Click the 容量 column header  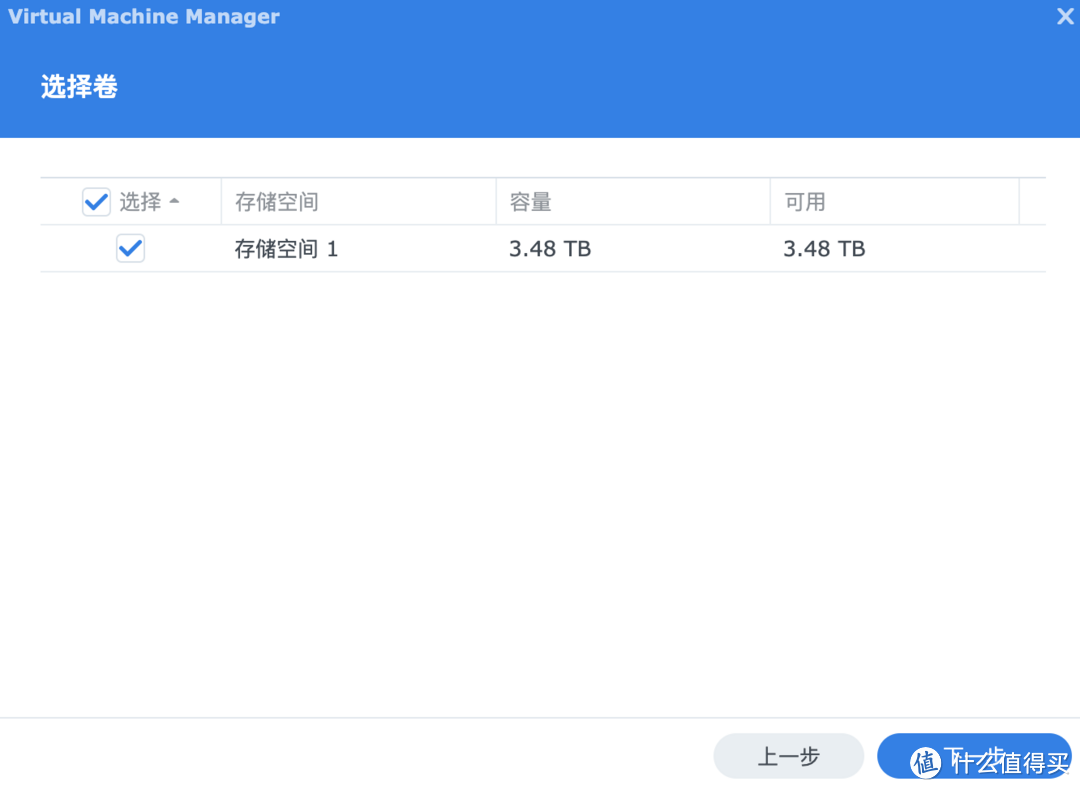coord(525,201)
